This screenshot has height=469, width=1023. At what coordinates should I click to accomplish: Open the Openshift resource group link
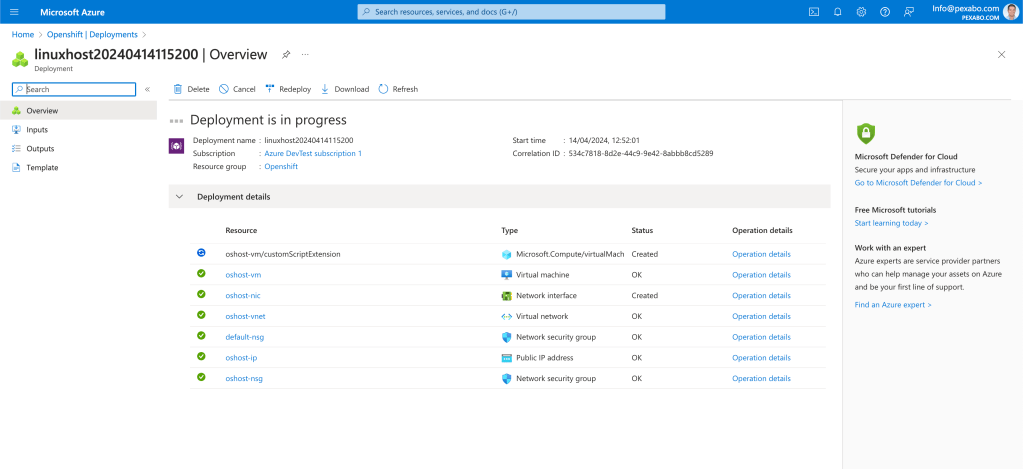pyautogui.click(x=281, y=166)
